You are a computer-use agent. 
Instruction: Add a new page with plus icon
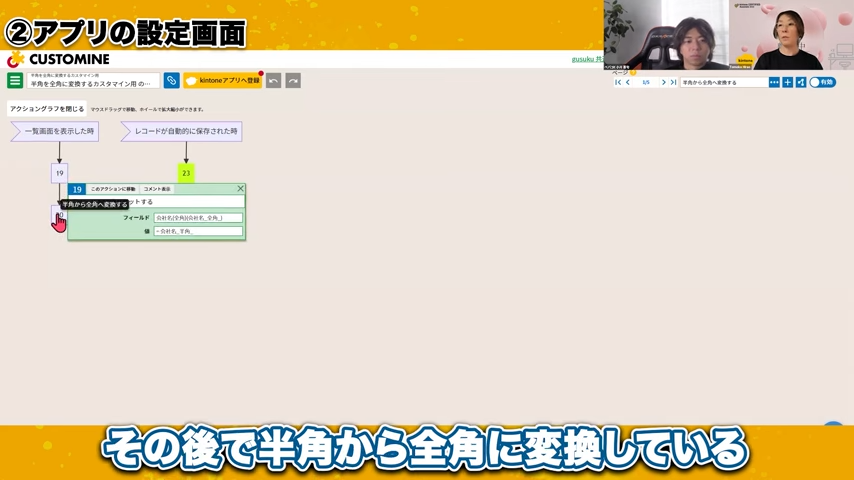pyautogui.click(x=788, y=82)
